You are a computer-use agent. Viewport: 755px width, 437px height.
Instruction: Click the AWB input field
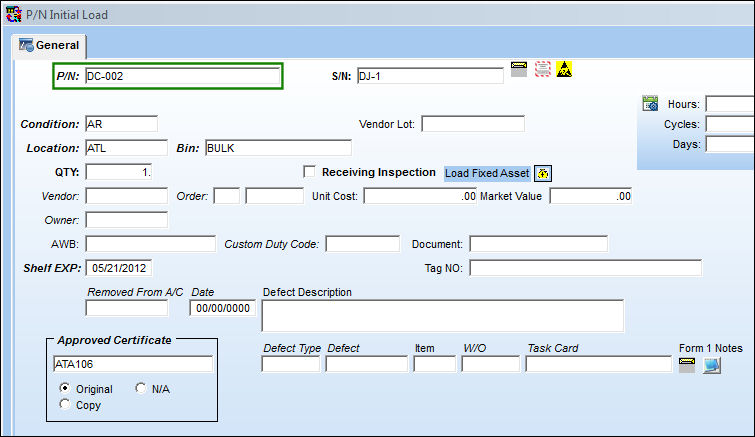click(x=151, y=244)
